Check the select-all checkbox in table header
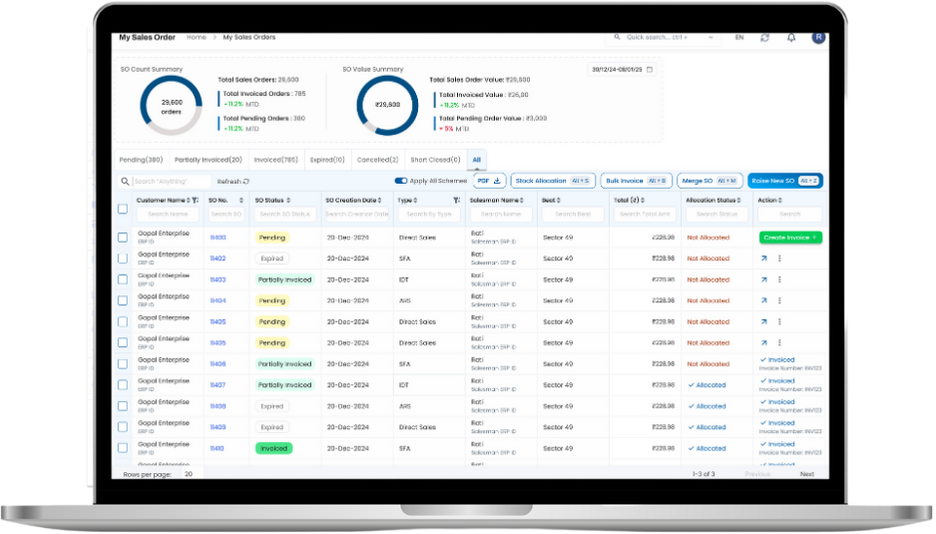The height and width of the screenshot is (534, 936). (x=123, y=208)
